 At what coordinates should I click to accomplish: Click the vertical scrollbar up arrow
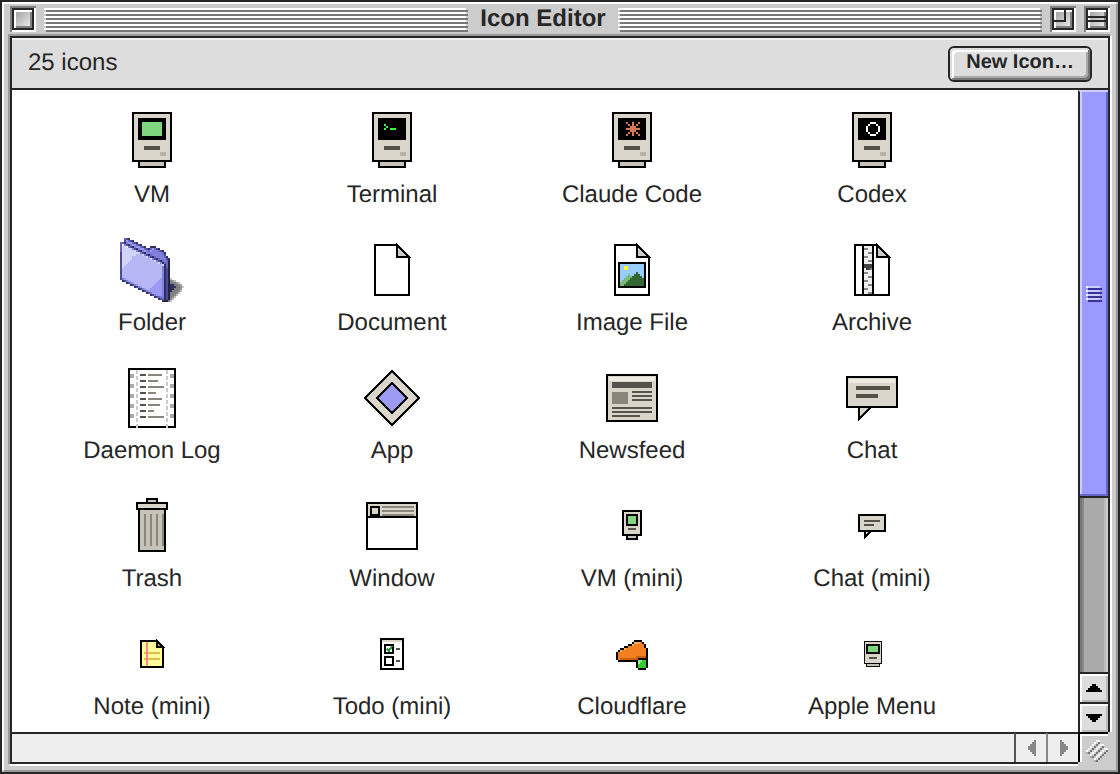1094,689
